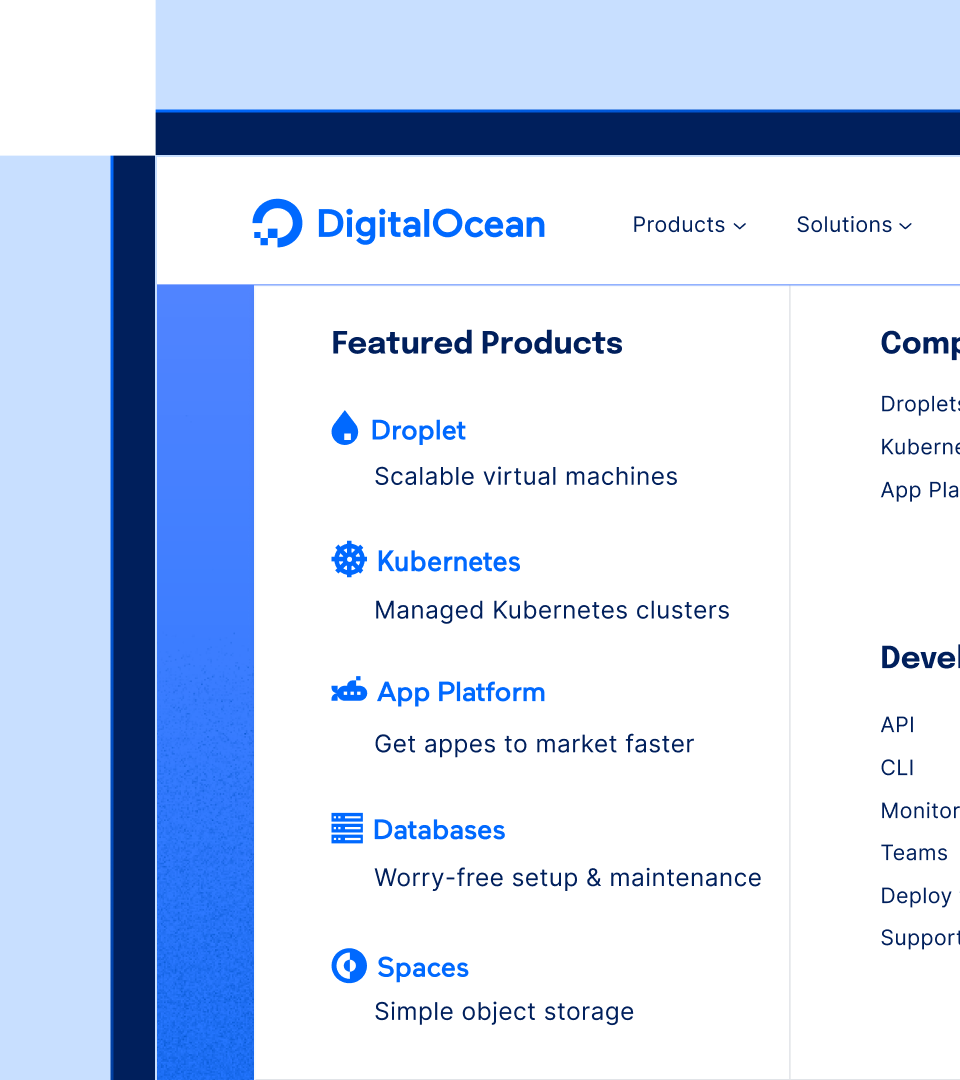Open the Kubernetes product link
This screenshot has width=960, height=1080.
point(448,561)
